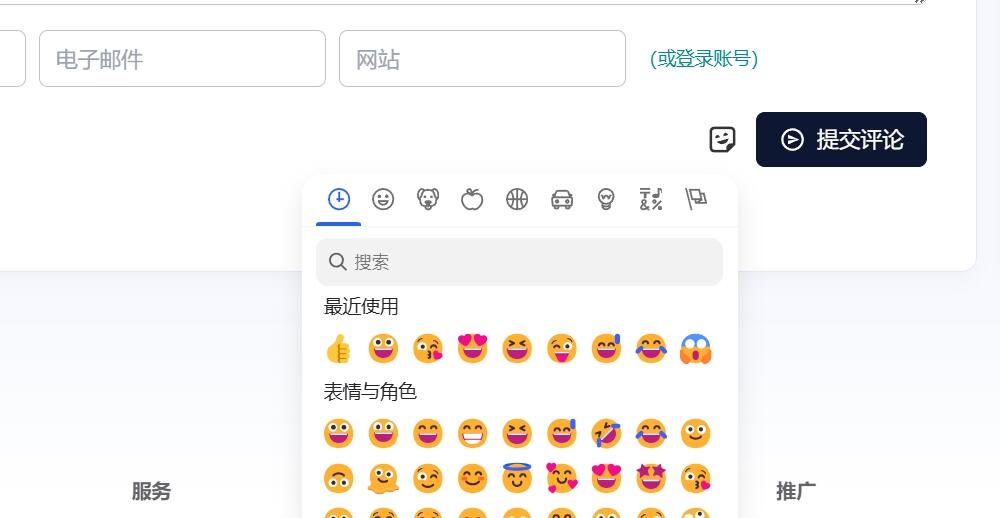This screenshot has height=518, width=1000.
Task: Click the 最近使用 section heading
Action: click(x=361, y=307)
